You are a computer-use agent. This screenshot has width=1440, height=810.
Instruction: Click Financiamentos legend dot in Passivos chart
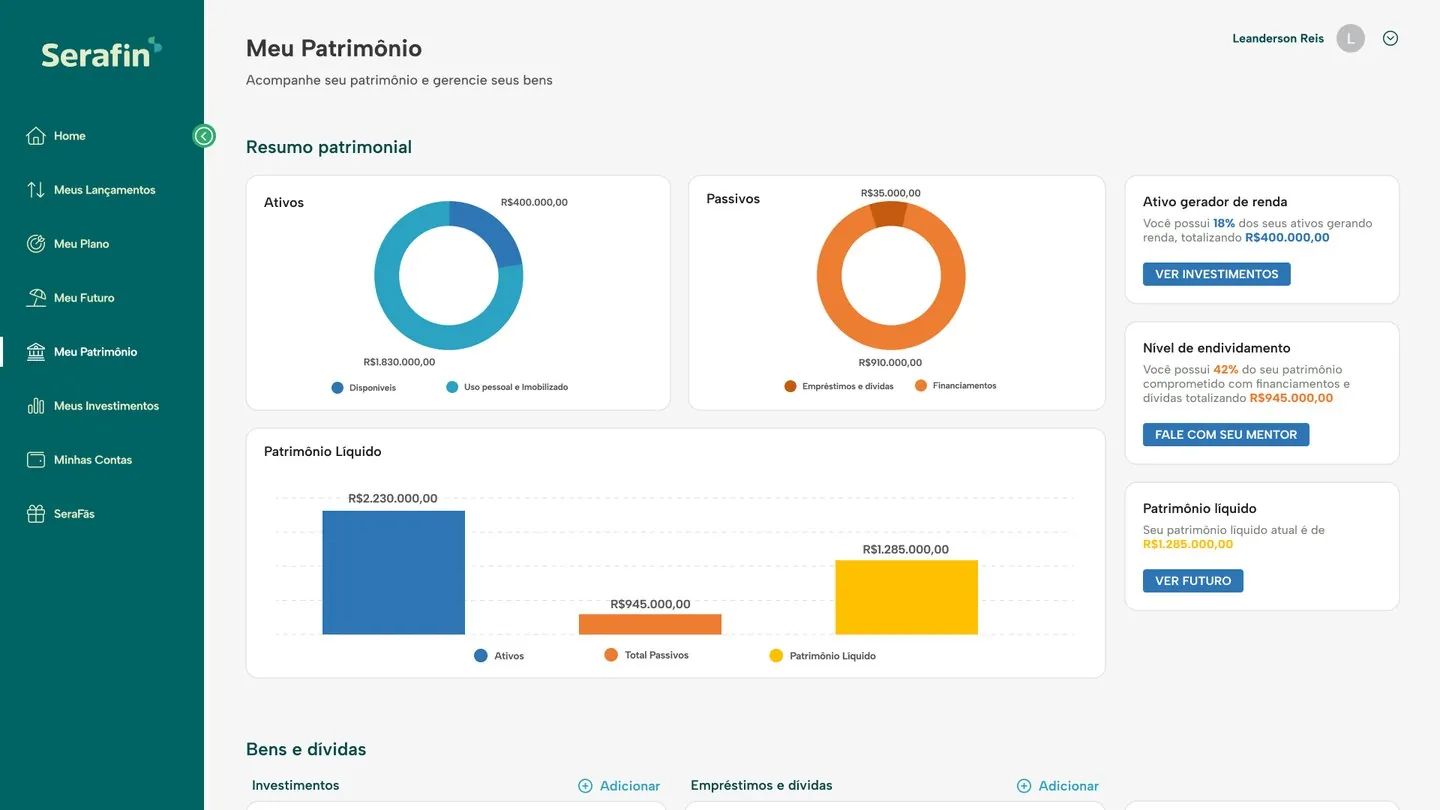tap(921, 385)
